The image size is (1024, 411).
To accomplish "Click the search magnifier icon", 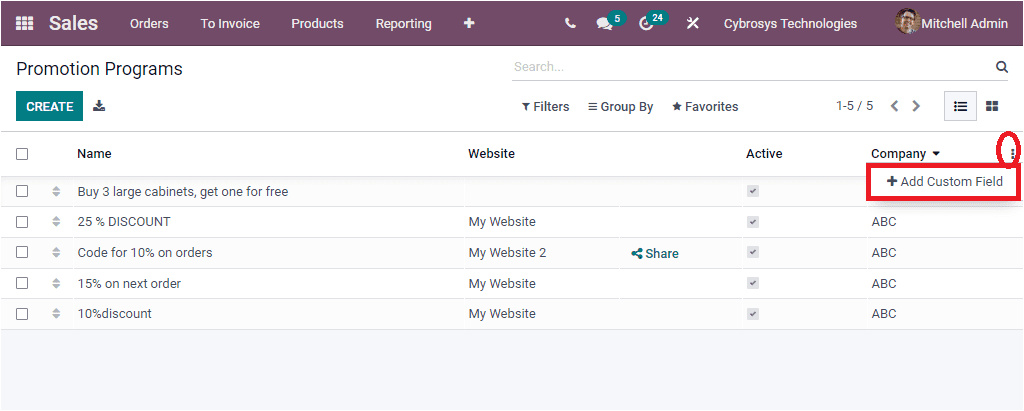I will pos(1001,67).
